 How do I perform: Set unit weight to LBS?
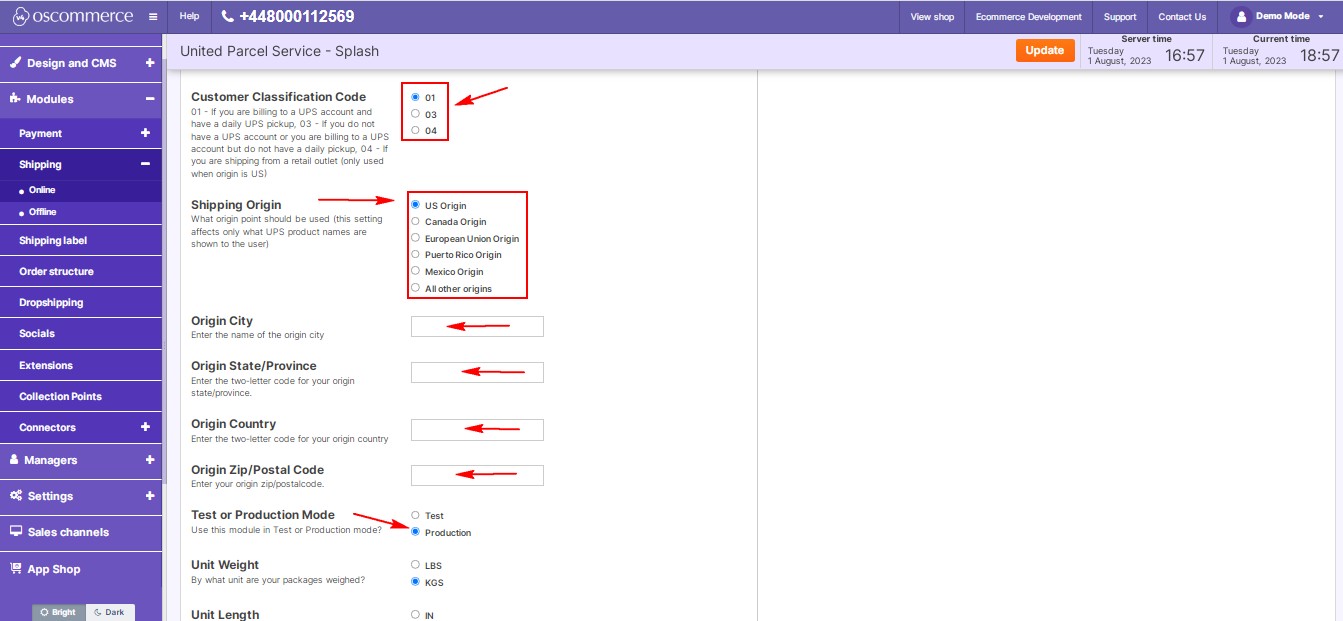(415, 565)
